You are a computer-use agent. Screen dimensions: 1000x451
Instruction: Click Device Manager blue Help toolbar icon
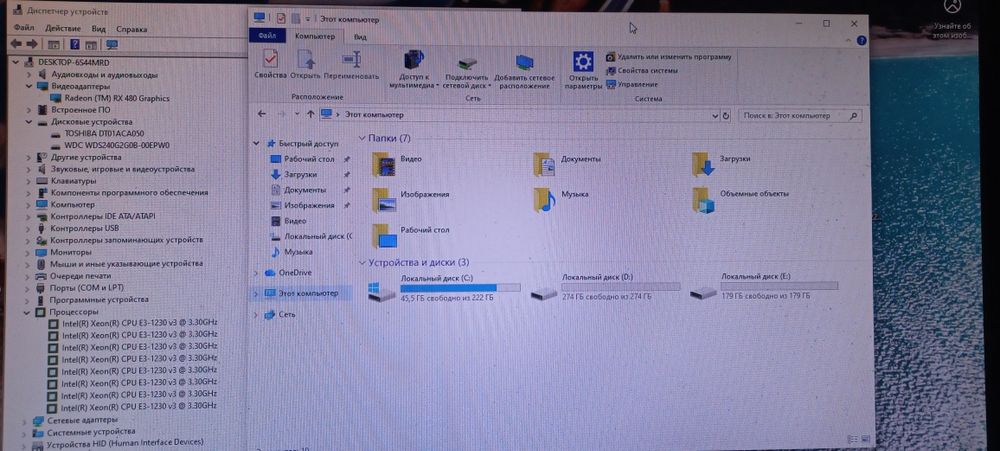tap(75, 45)
